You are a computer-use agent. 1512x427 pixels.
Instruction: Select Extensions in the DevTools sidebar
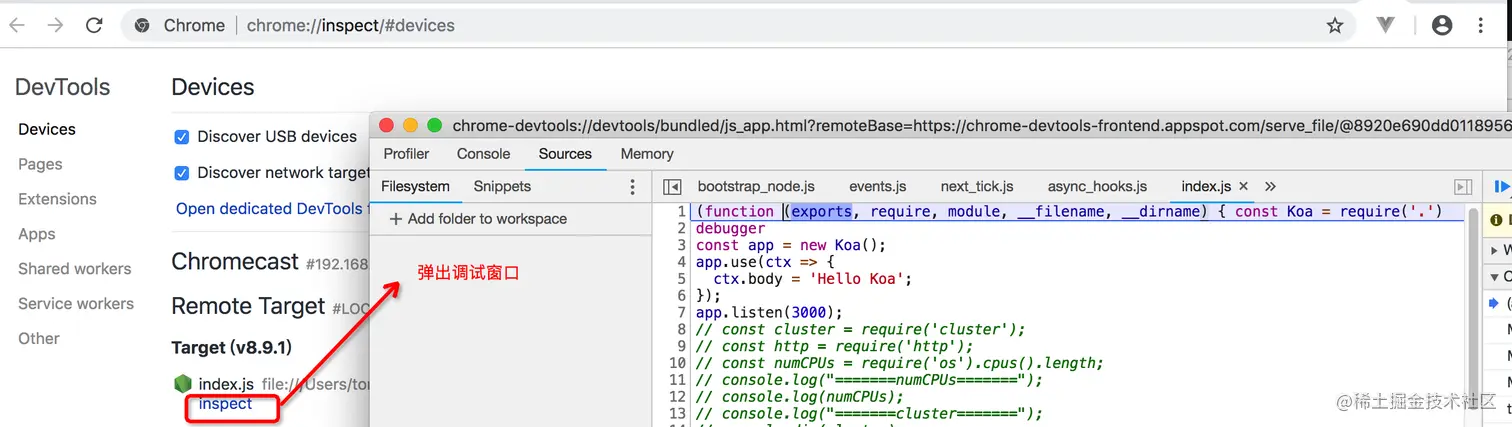click(57, 199)
